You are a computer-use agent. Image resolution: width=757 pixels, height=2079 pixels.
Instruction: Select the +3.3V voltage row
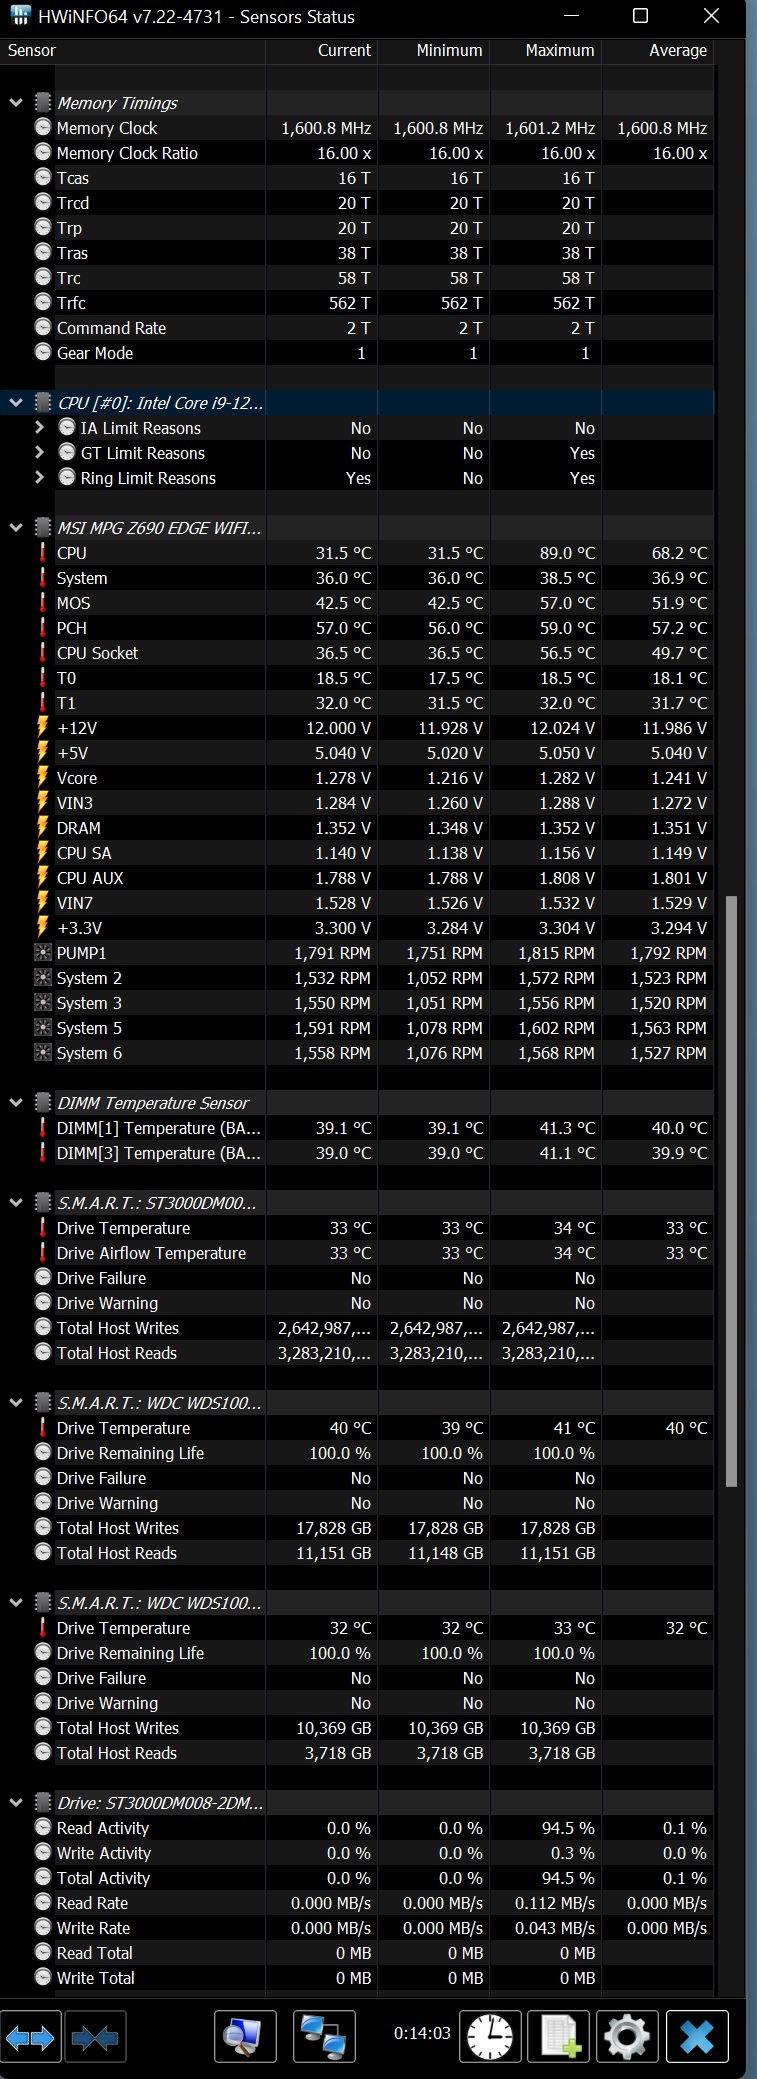tap(357, 927)
